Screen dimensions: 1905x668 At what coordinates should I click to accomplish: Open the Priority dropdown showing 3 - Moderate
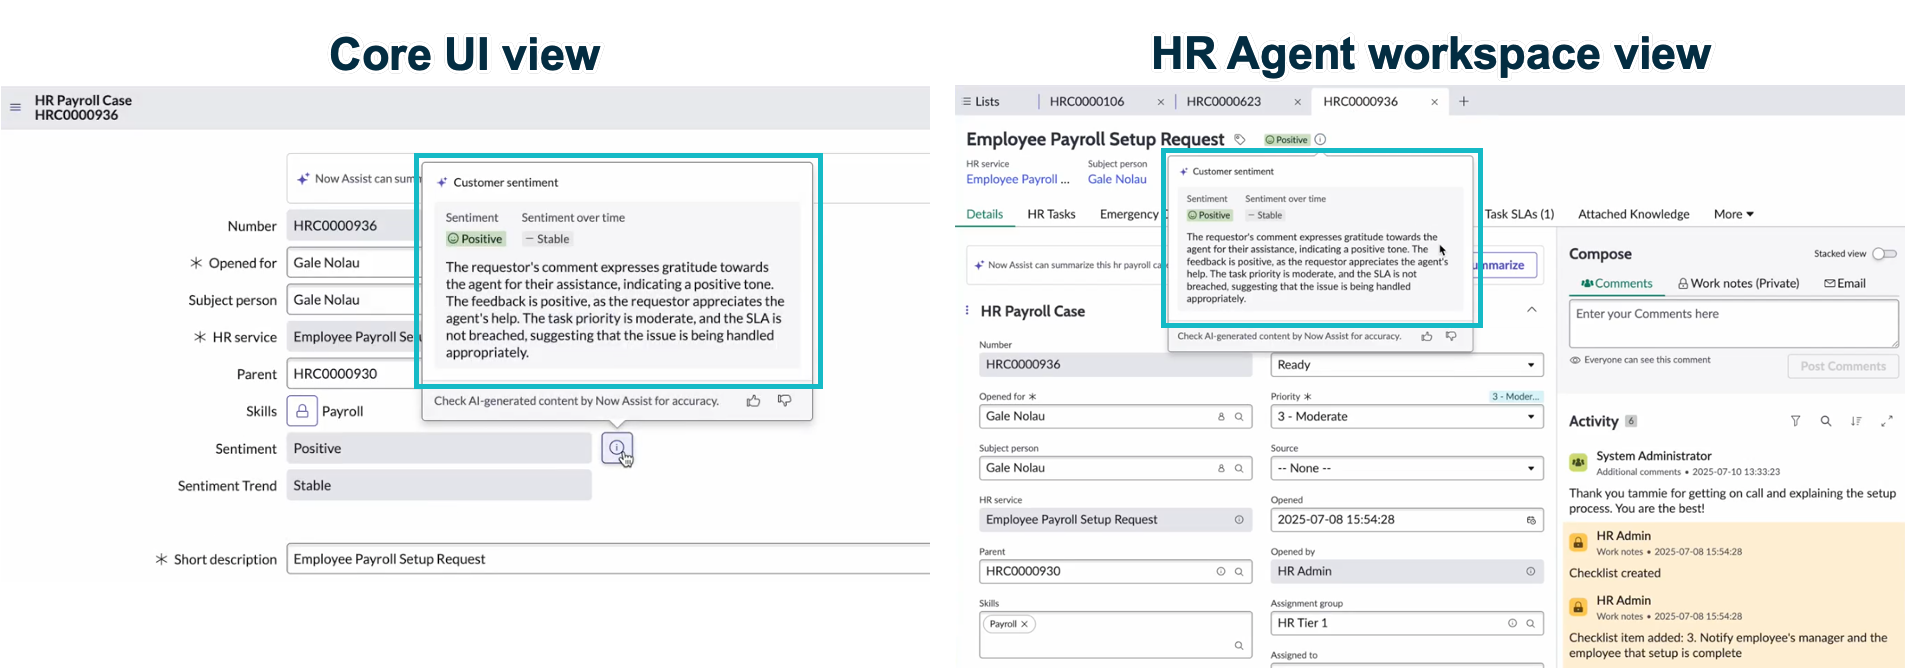[1406, 417]
